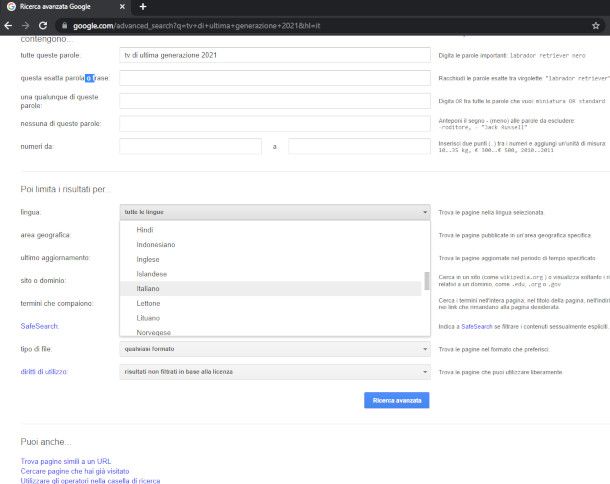
Task: Choose Lettone from the language list
Action: pos(271,303)
